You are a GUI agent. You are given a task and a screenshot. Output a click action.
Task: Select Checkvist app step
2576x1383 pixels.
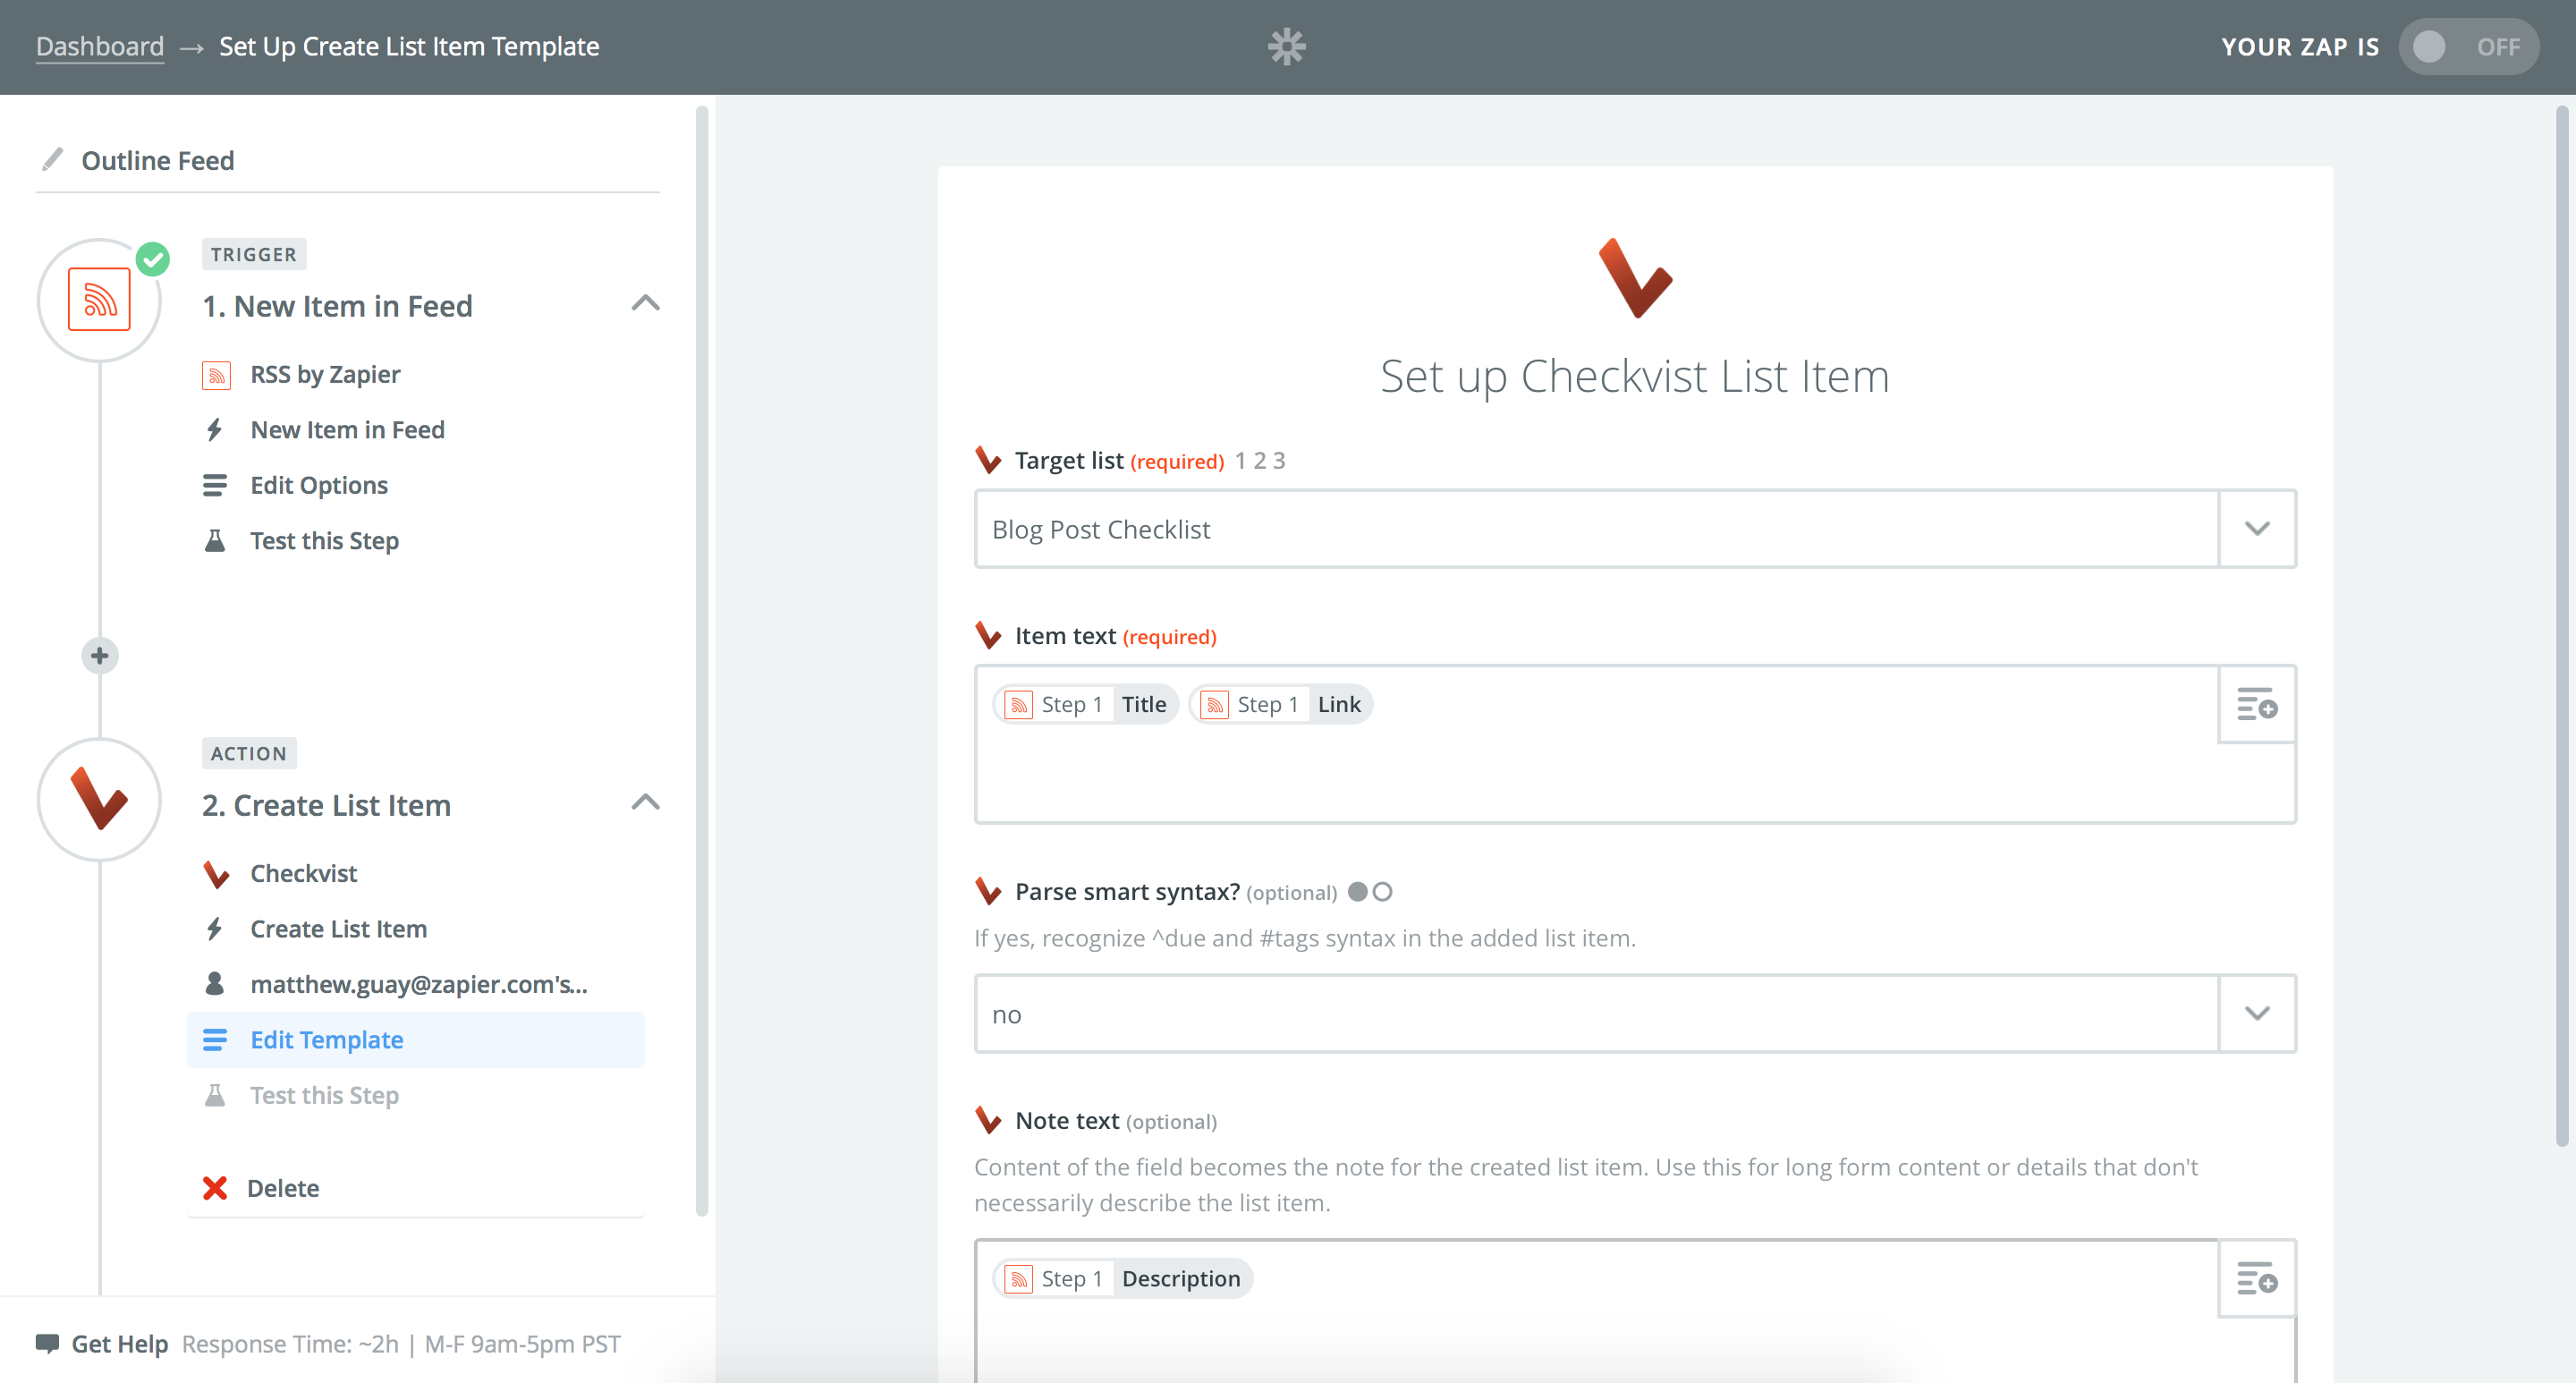[x=303, y=874]
